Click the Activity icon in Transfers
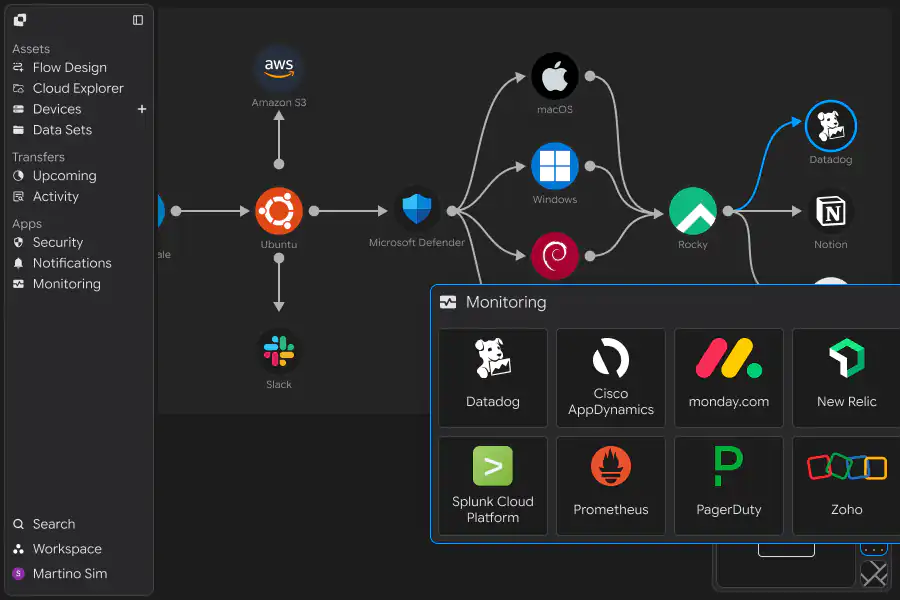 [18, 196]
